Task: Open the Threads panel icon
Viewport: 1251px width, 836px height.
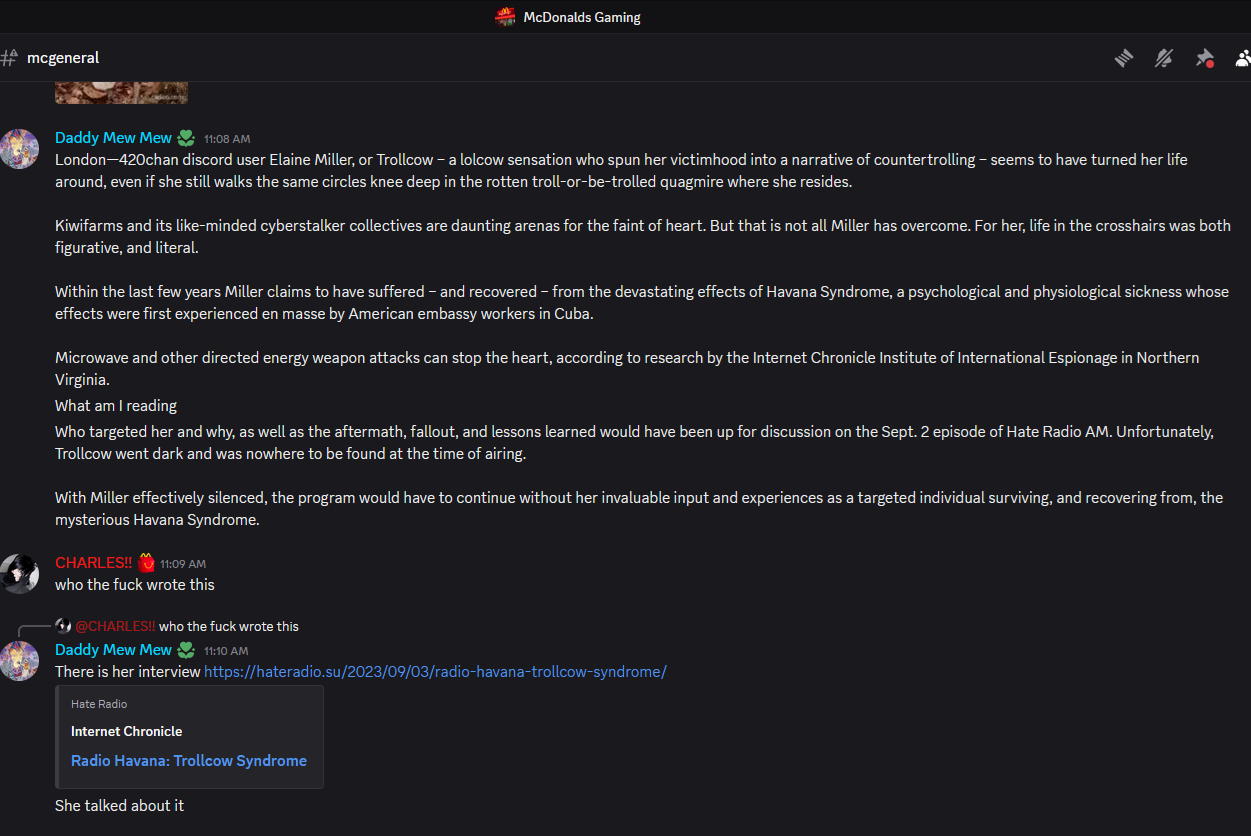Action: pos(1124,58)
